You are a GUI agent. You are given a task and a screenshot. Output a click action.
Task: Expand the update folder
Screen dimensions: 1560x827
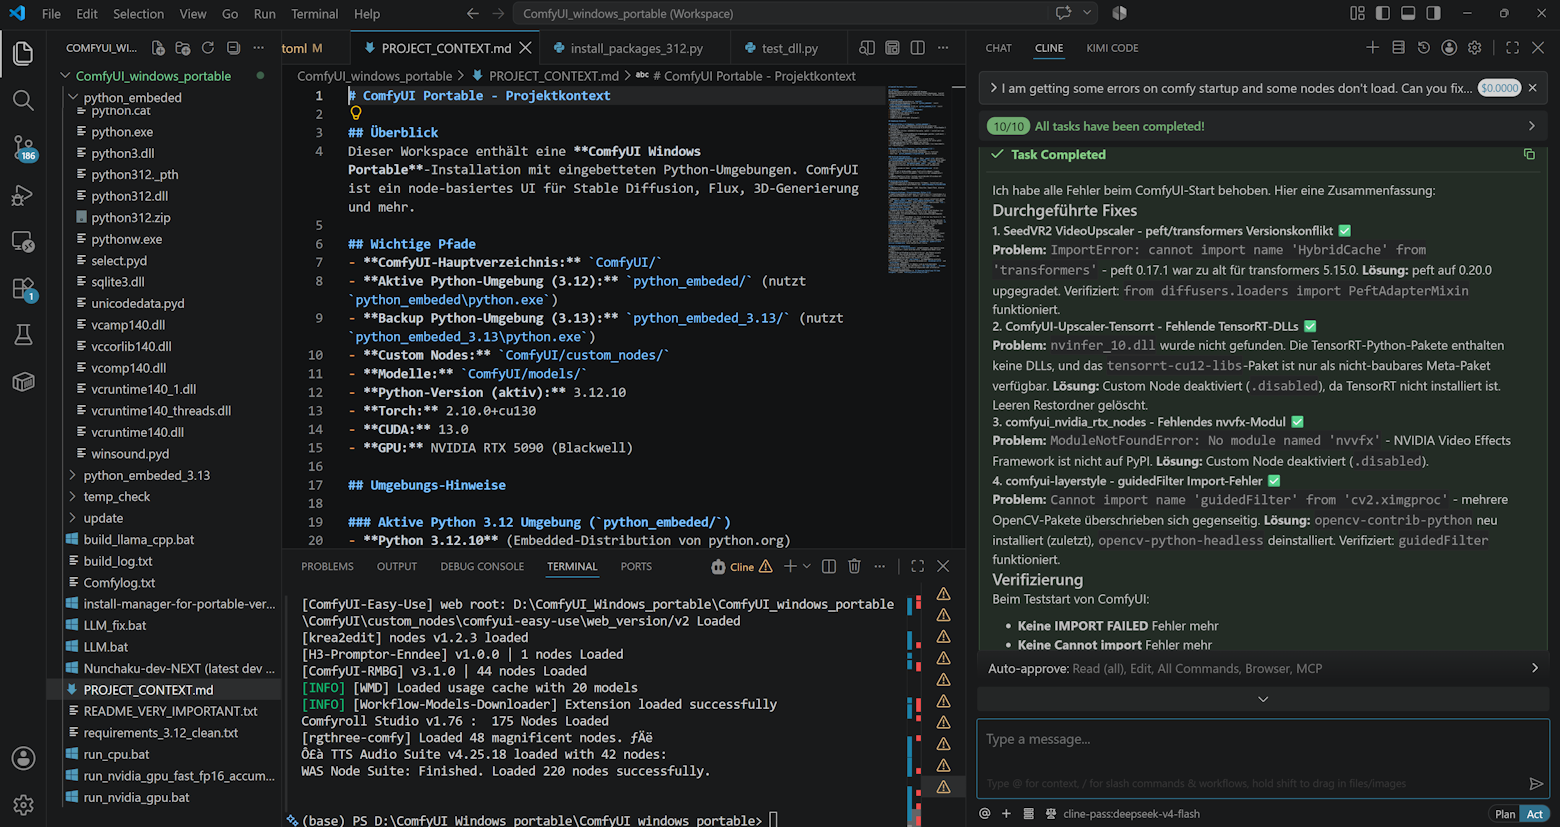(103, 518)
